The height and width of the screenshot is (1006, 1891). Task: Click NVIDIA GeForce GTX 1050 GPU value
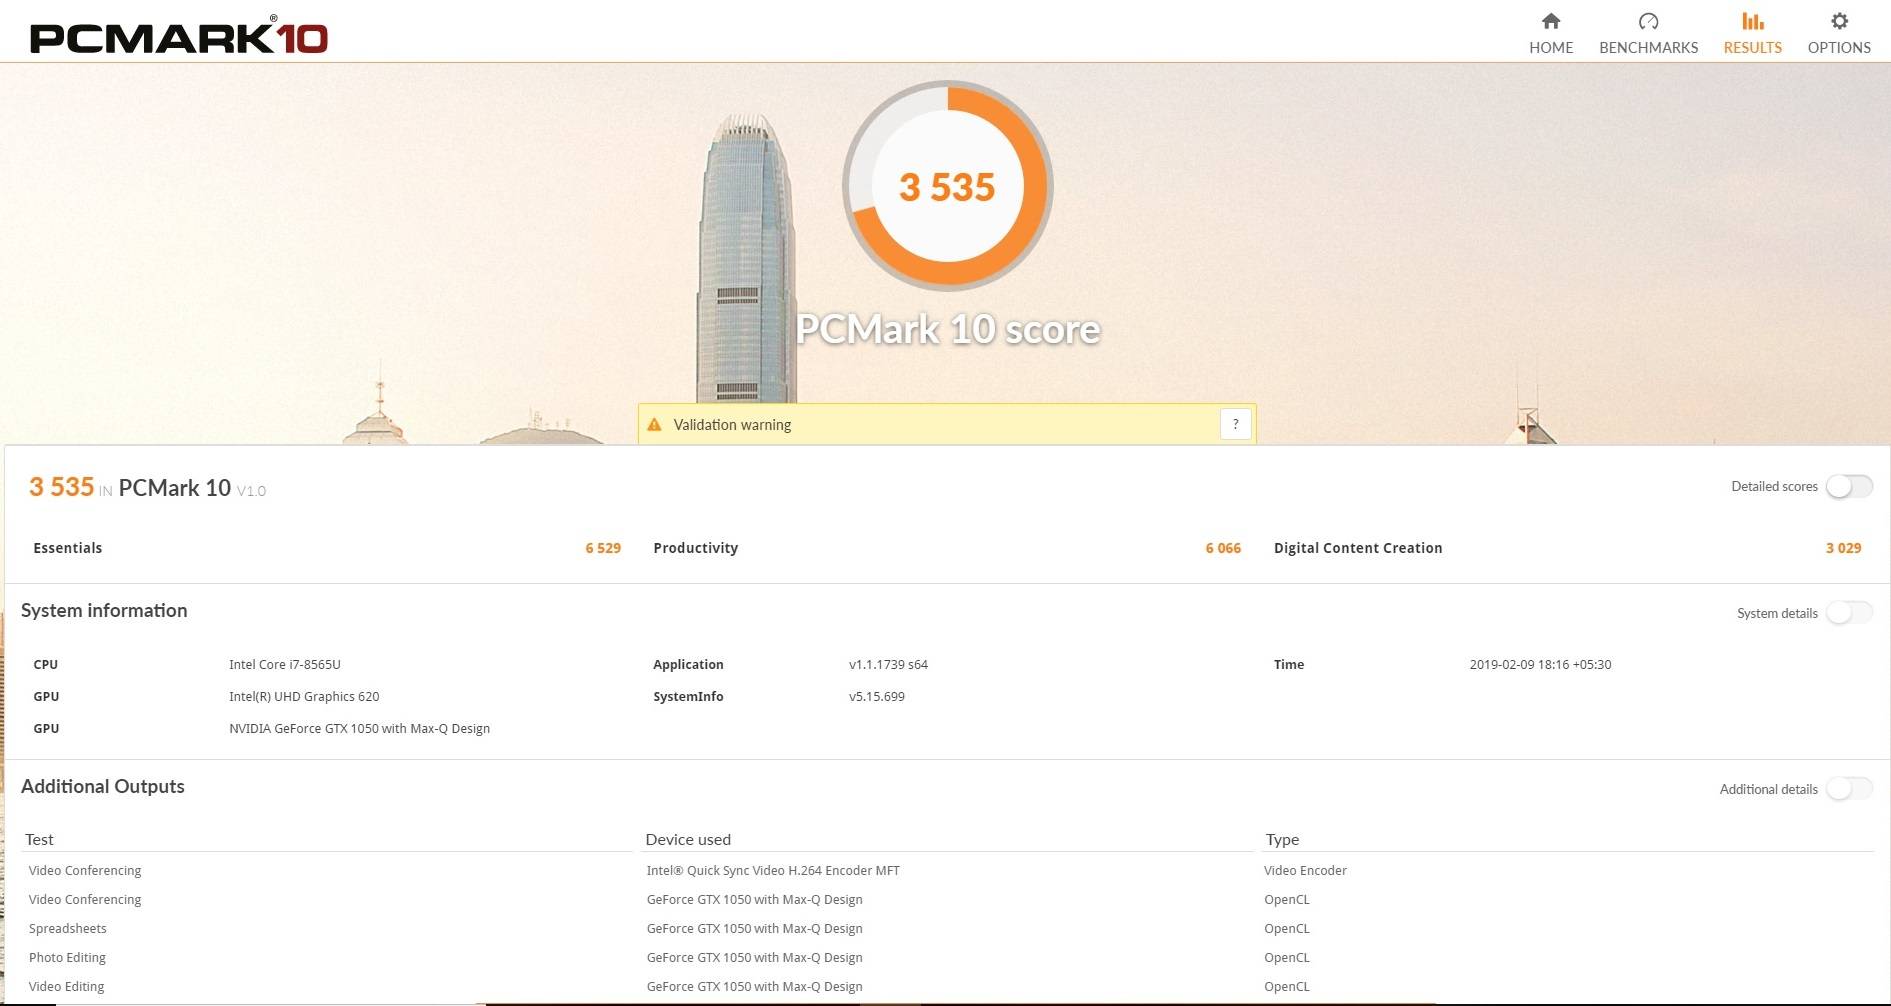tap(359, 728)
